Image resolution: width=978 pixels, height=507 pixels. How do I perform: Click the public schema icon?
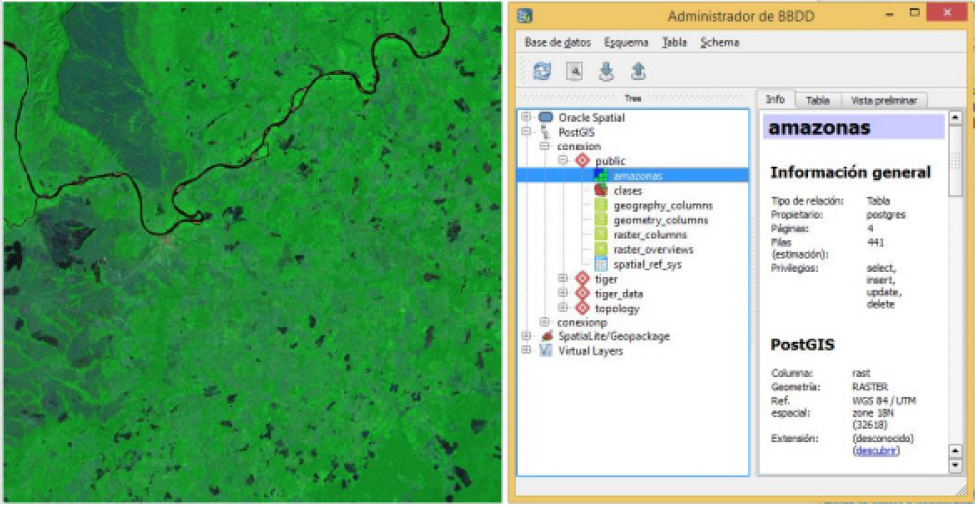582,161
